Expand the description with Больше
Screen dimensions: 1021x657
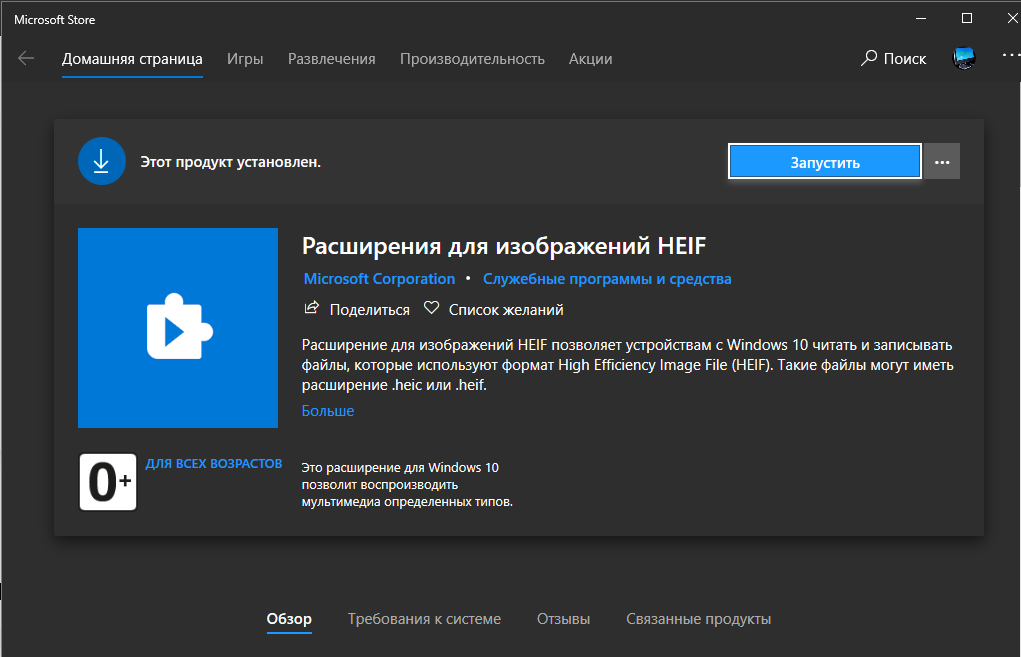[x=328, y=411]
